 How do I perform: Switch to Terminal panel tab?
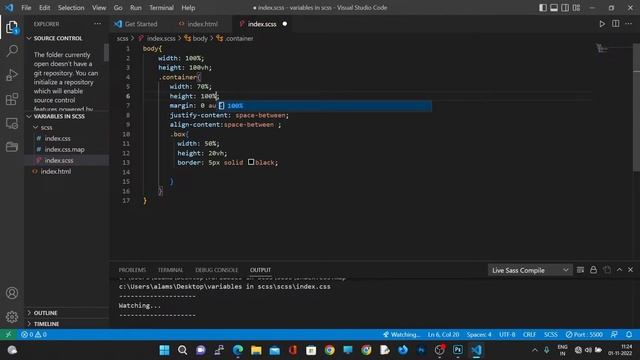[171, 270]
